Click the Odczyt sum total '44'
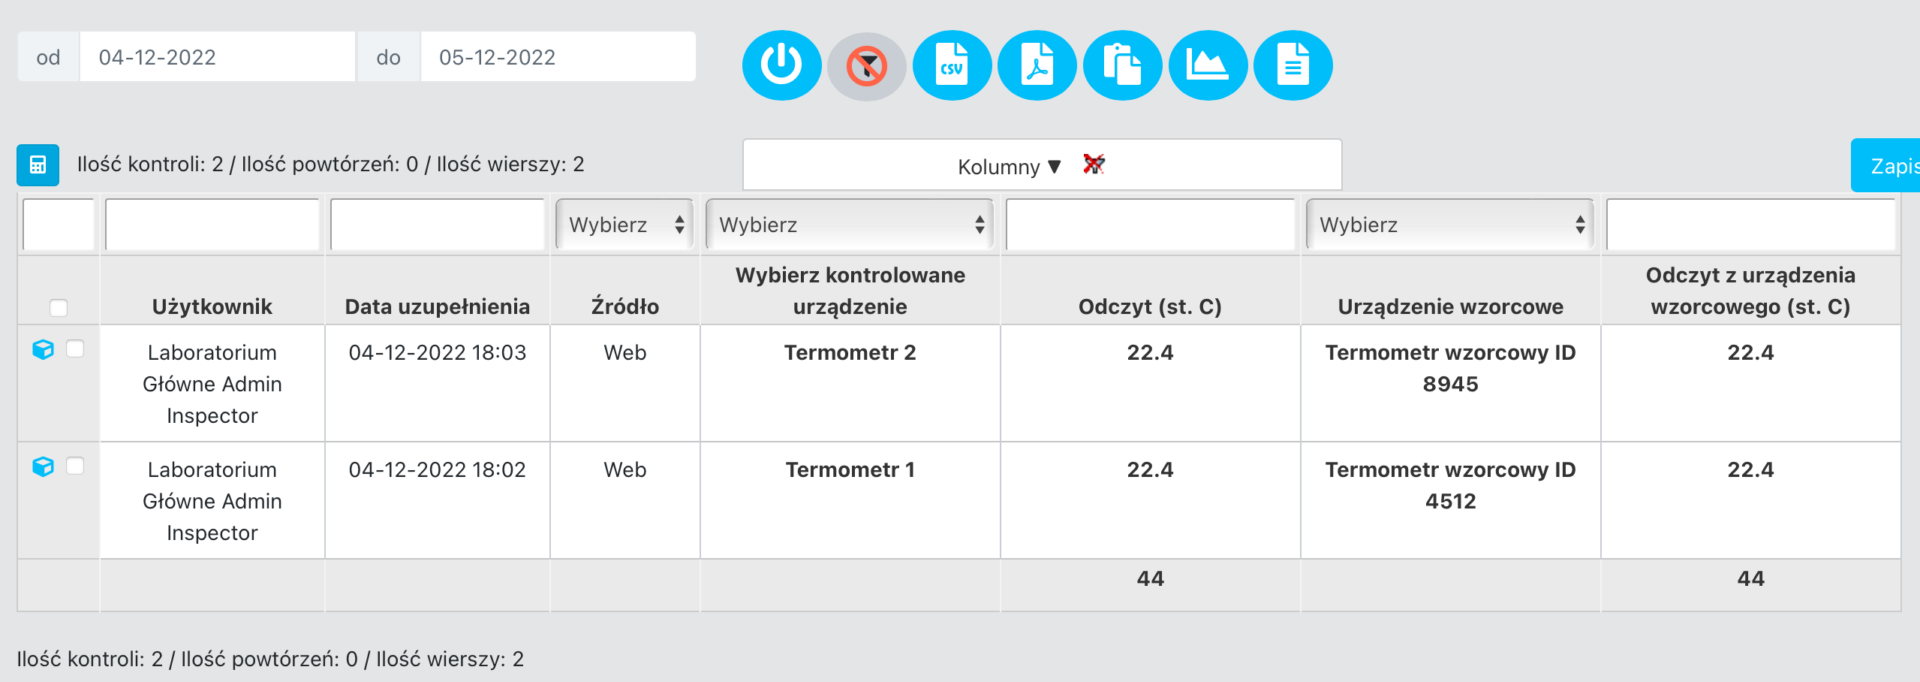The width and height of the screenshot is (1920, 682). (x=1150, y=579)
